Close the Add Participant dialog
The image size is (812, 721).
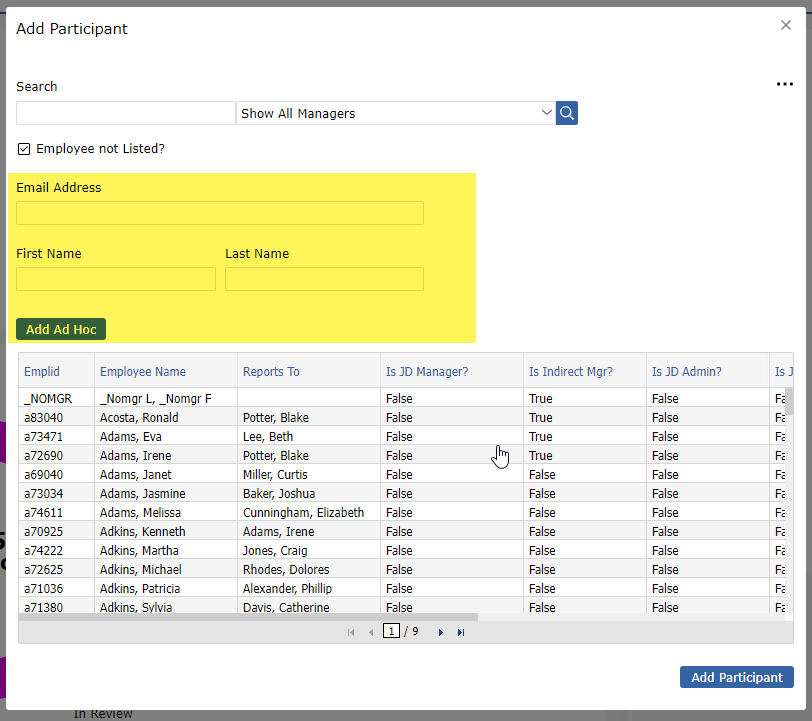786,26
